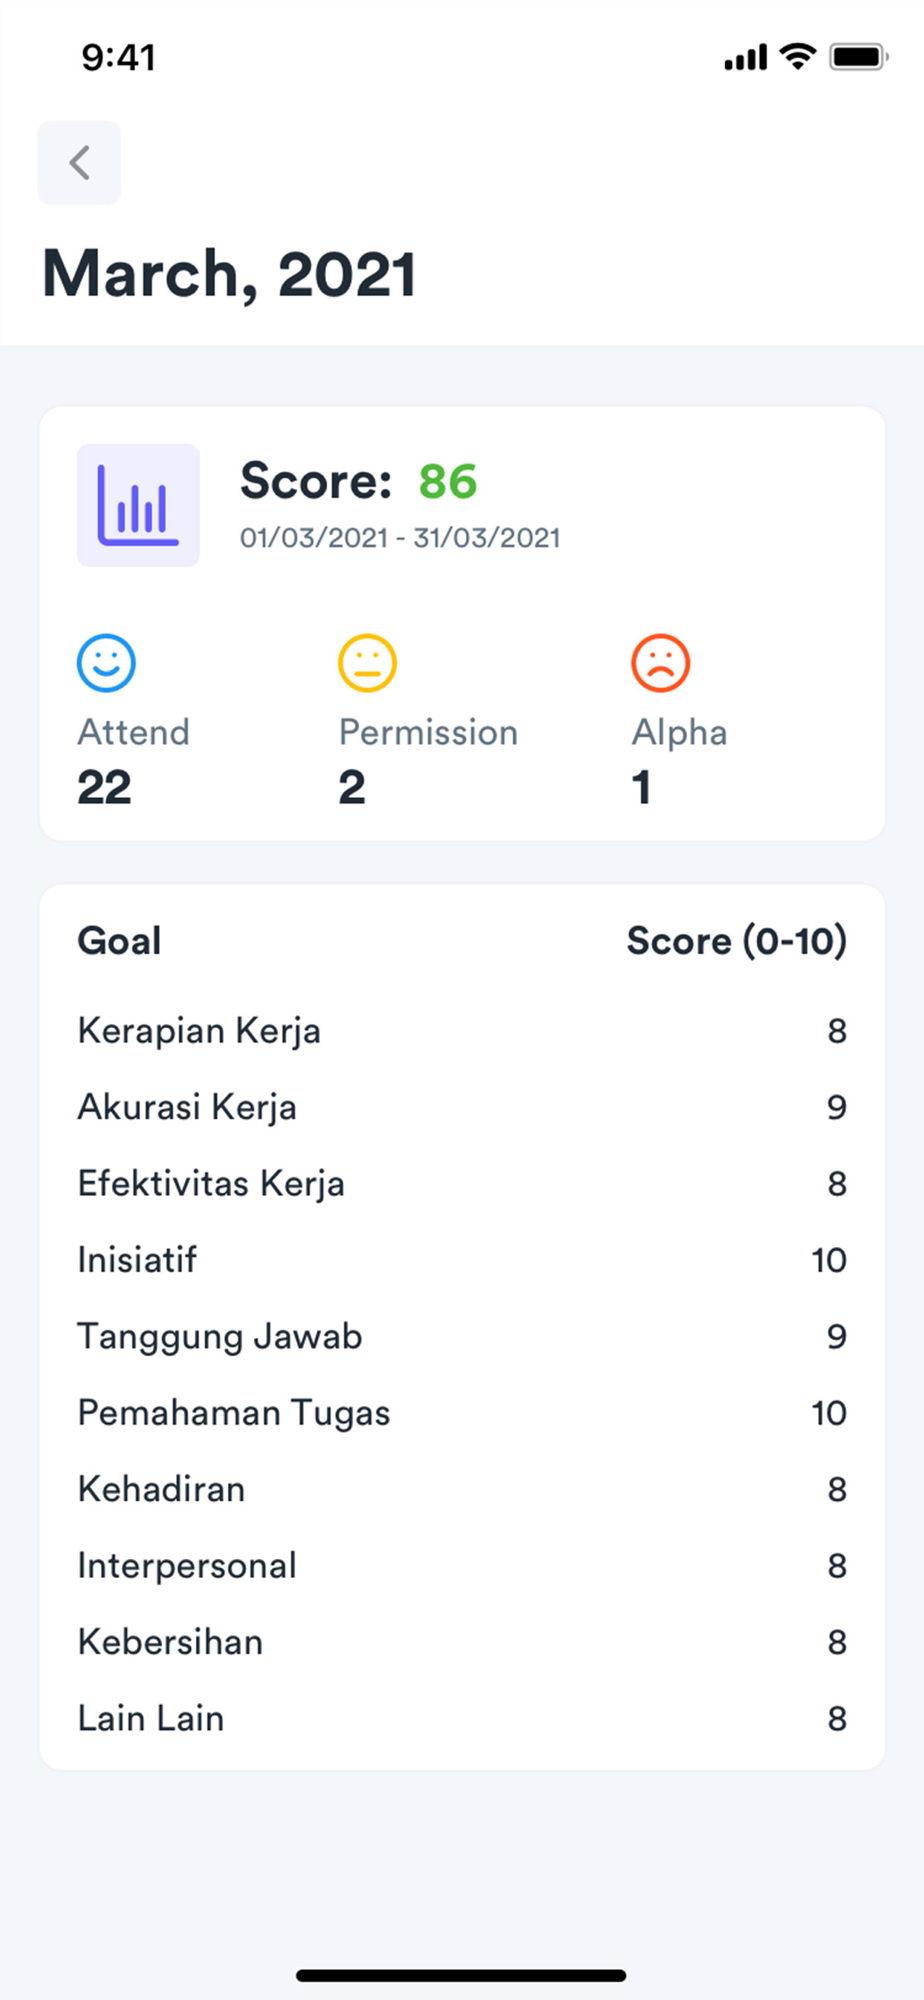Screen dimensions: 924x2000
Task: Tap the back chevron button
Action: [79, 163]
